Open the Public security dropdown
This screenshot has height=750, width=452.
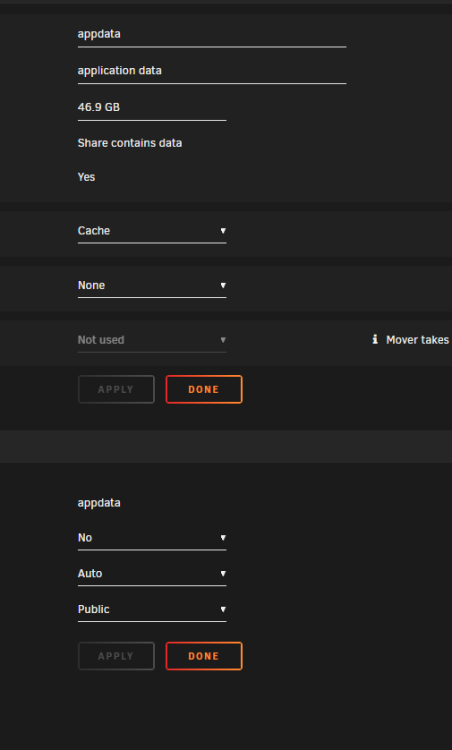[152, 609]
